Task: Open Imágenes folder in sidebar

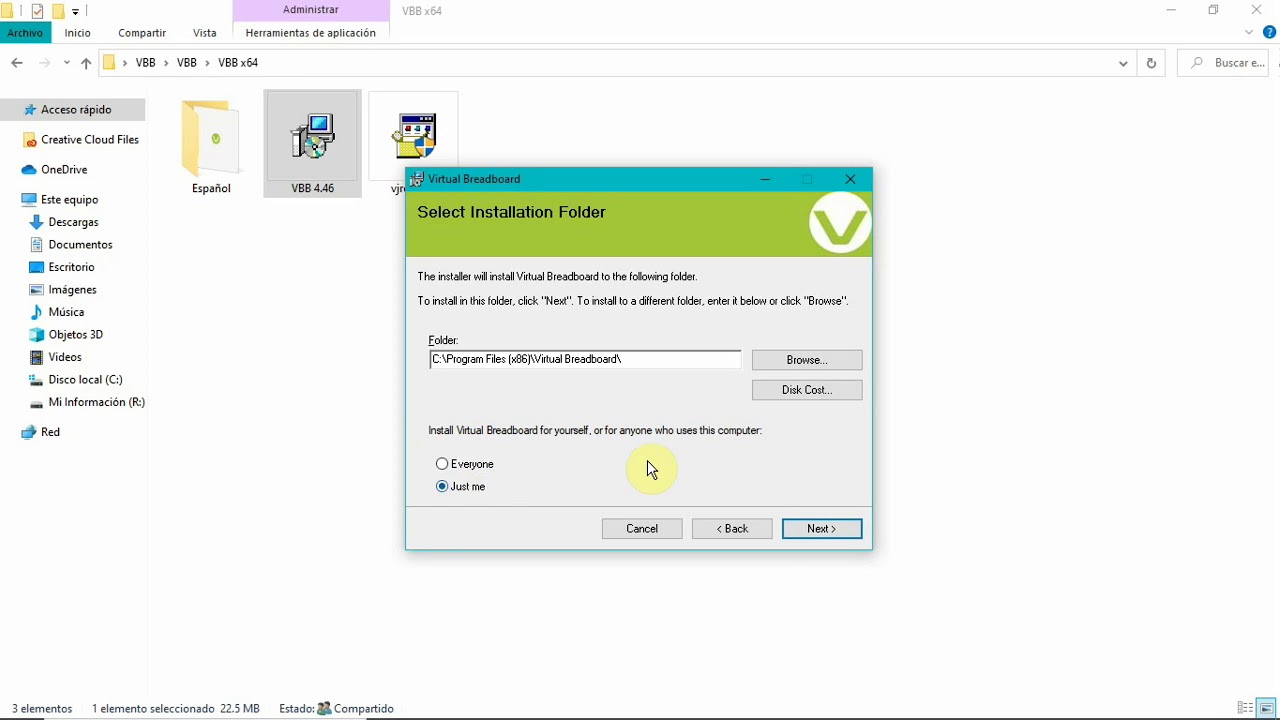Action: pos(72,290)
